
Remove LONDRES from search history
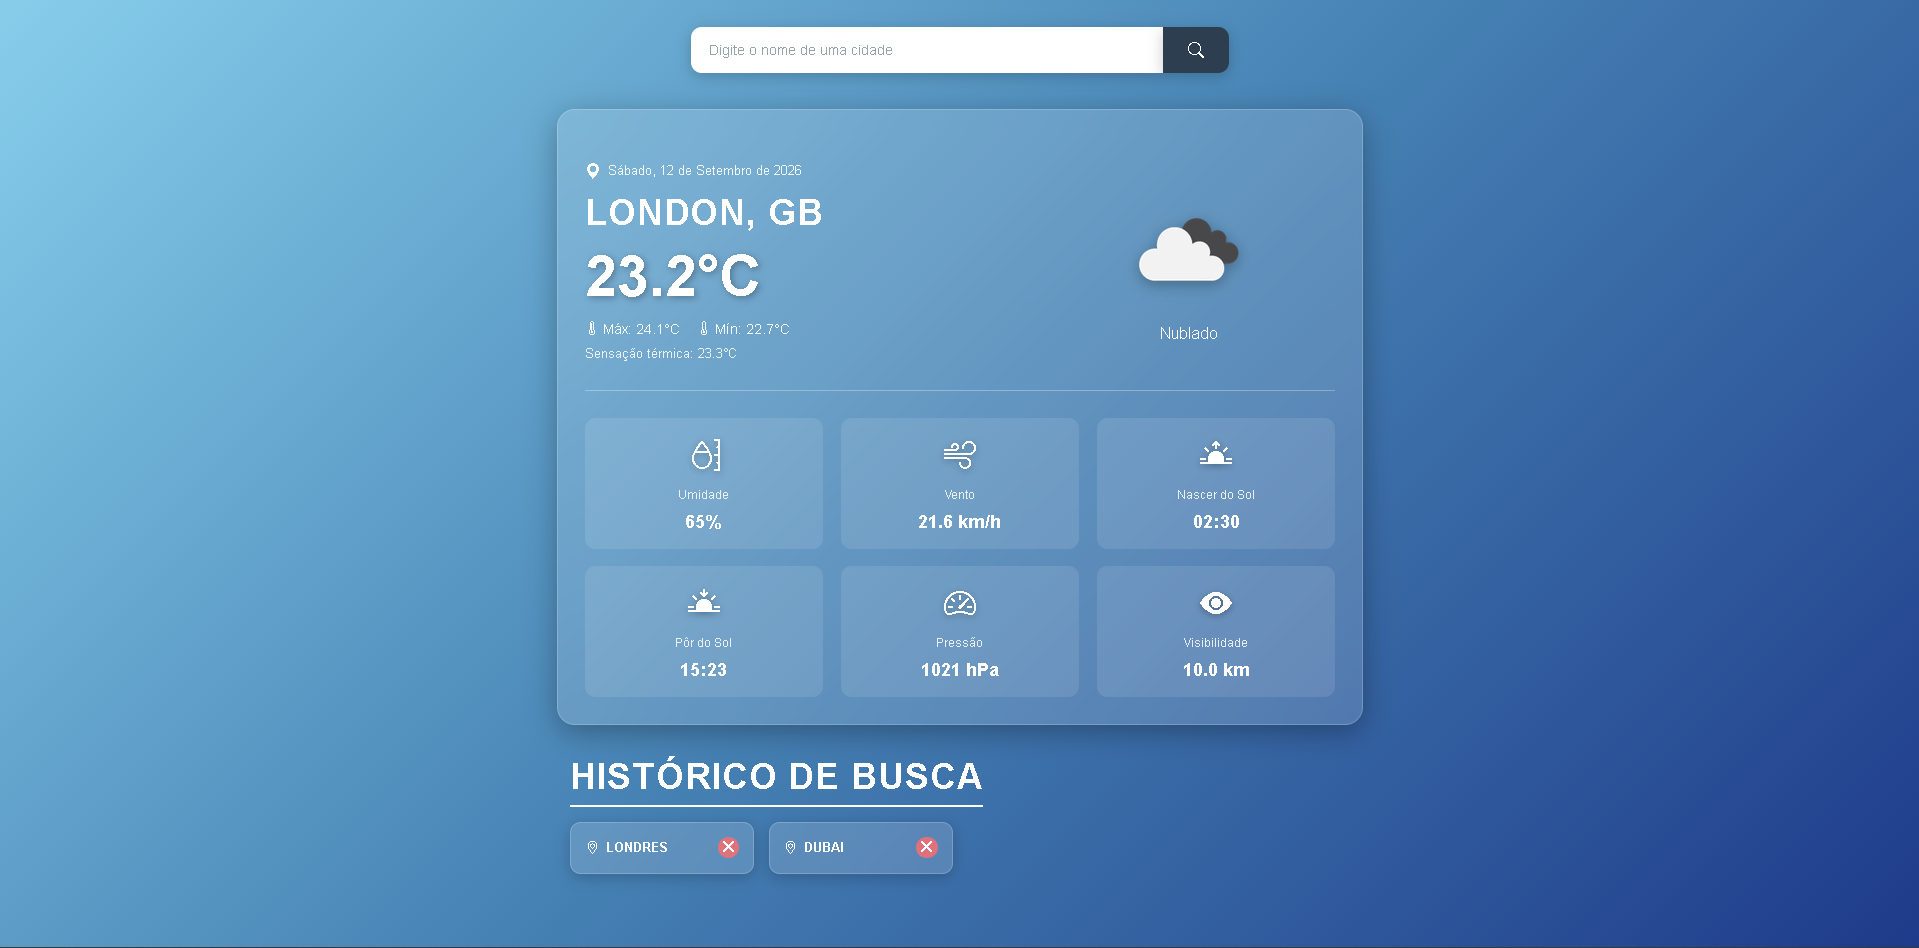point(728,847)
